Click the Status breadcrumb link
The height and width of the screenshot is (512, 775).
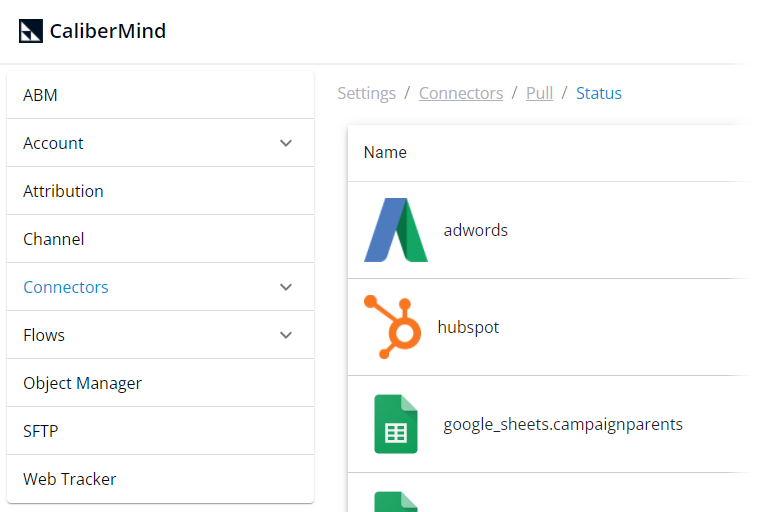pyautogui.click(x=599, y=93)
